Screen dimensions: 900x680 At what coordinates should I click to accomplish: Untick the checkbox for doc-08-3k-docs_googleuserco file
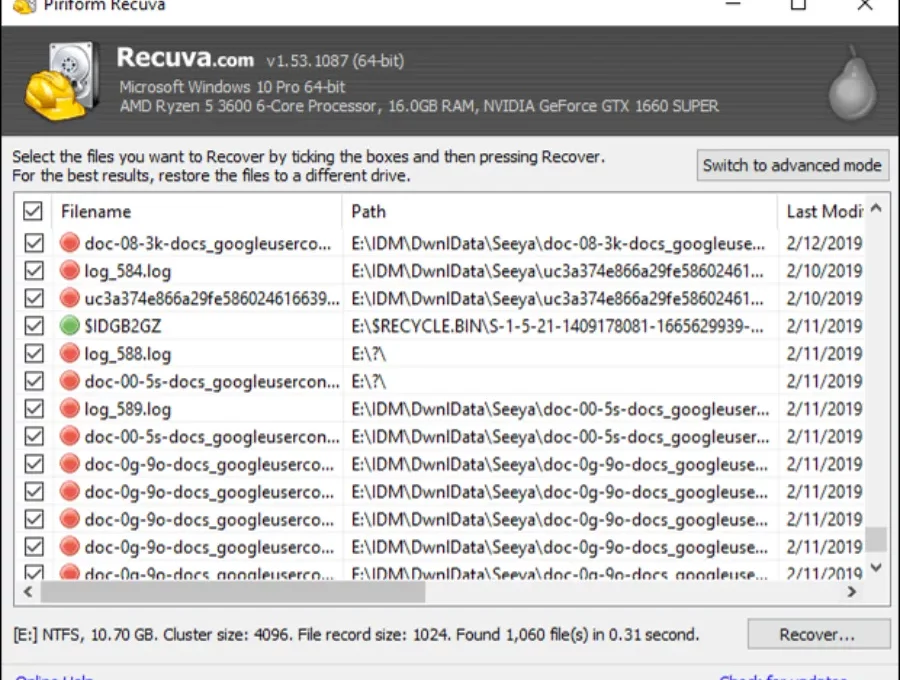[x=34, y=243]
